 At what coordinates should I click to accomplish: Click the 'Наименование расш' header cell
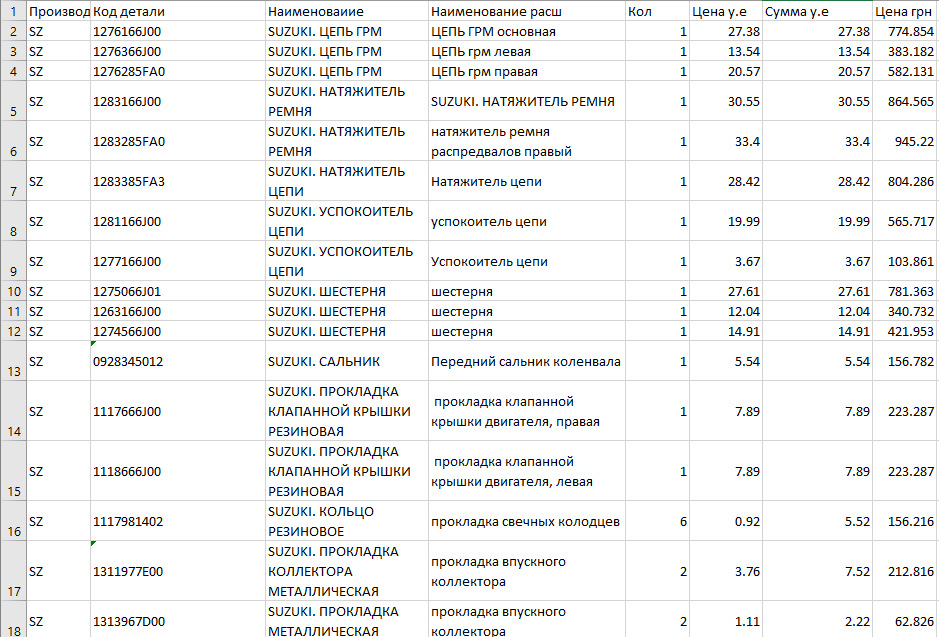527,11
